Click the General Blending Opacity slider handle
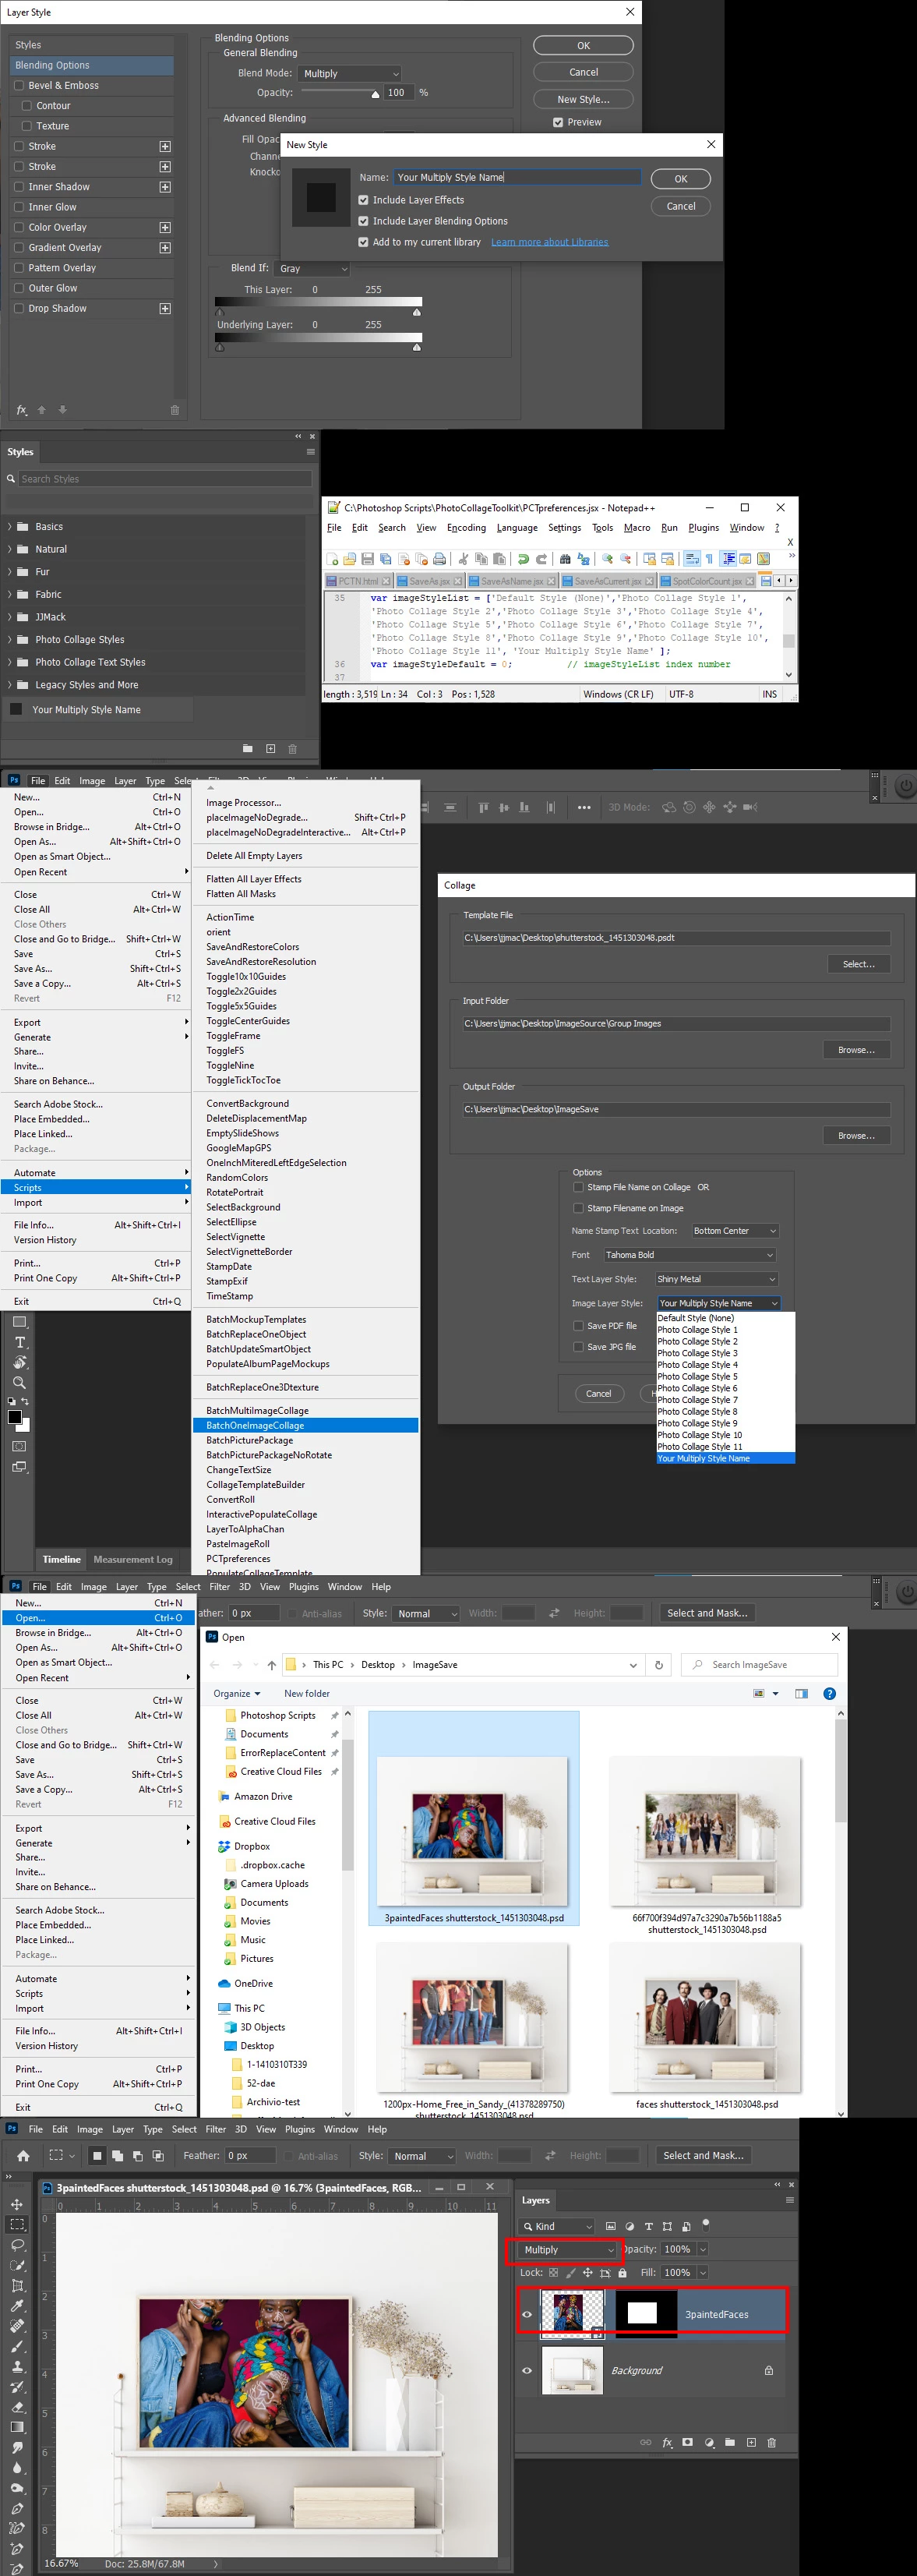The height and width of the screenshot is (2576, 917). [x=375, y=94]
